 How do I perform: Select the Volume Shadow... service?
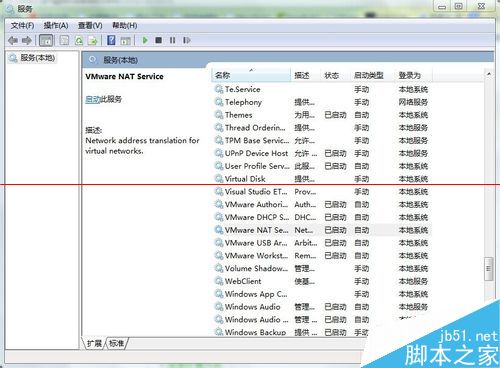[323, 268]
